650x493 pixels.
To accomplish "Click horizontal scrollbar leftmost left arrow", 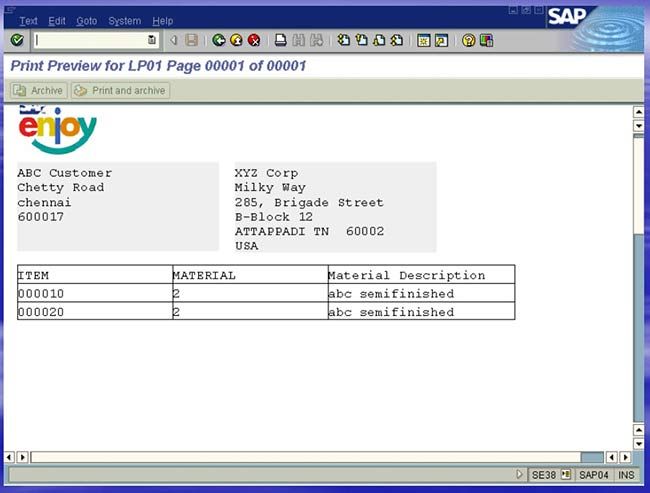I will [9, 457].
